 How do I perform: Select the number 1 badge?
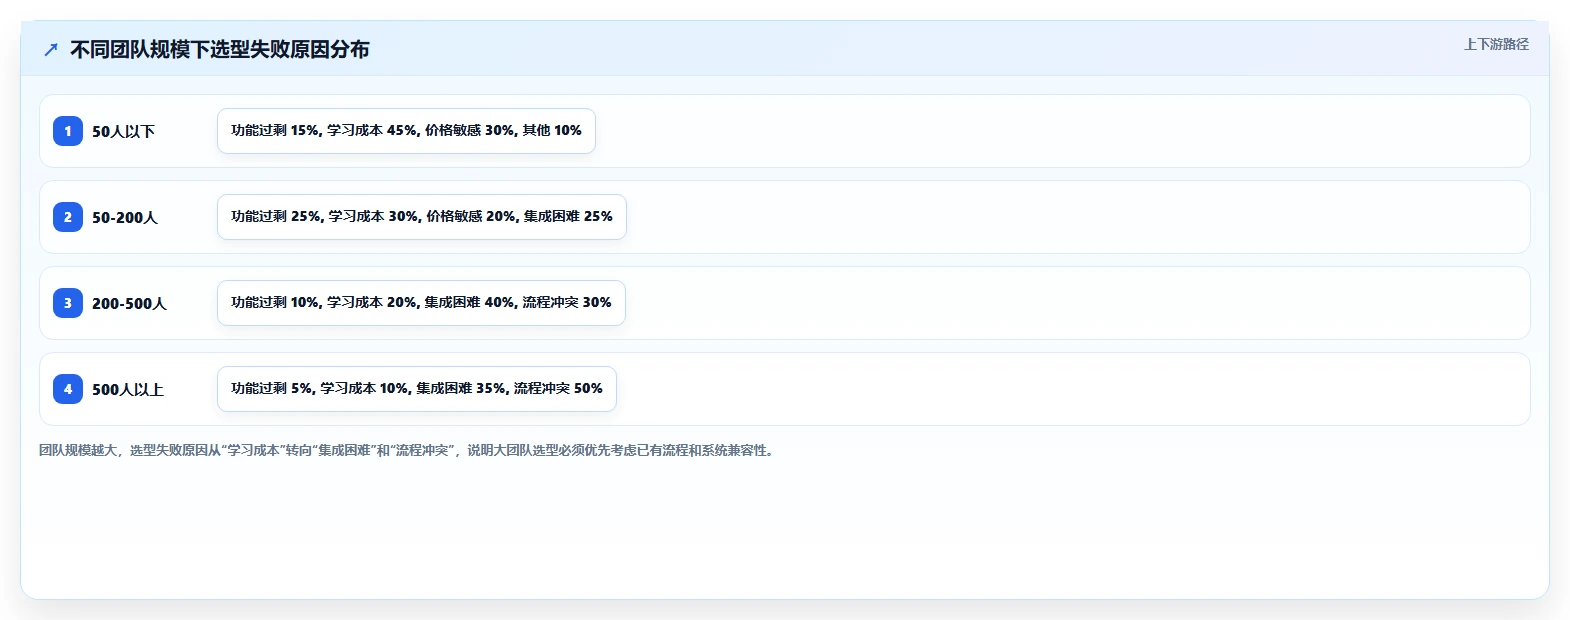click(68, 131)
